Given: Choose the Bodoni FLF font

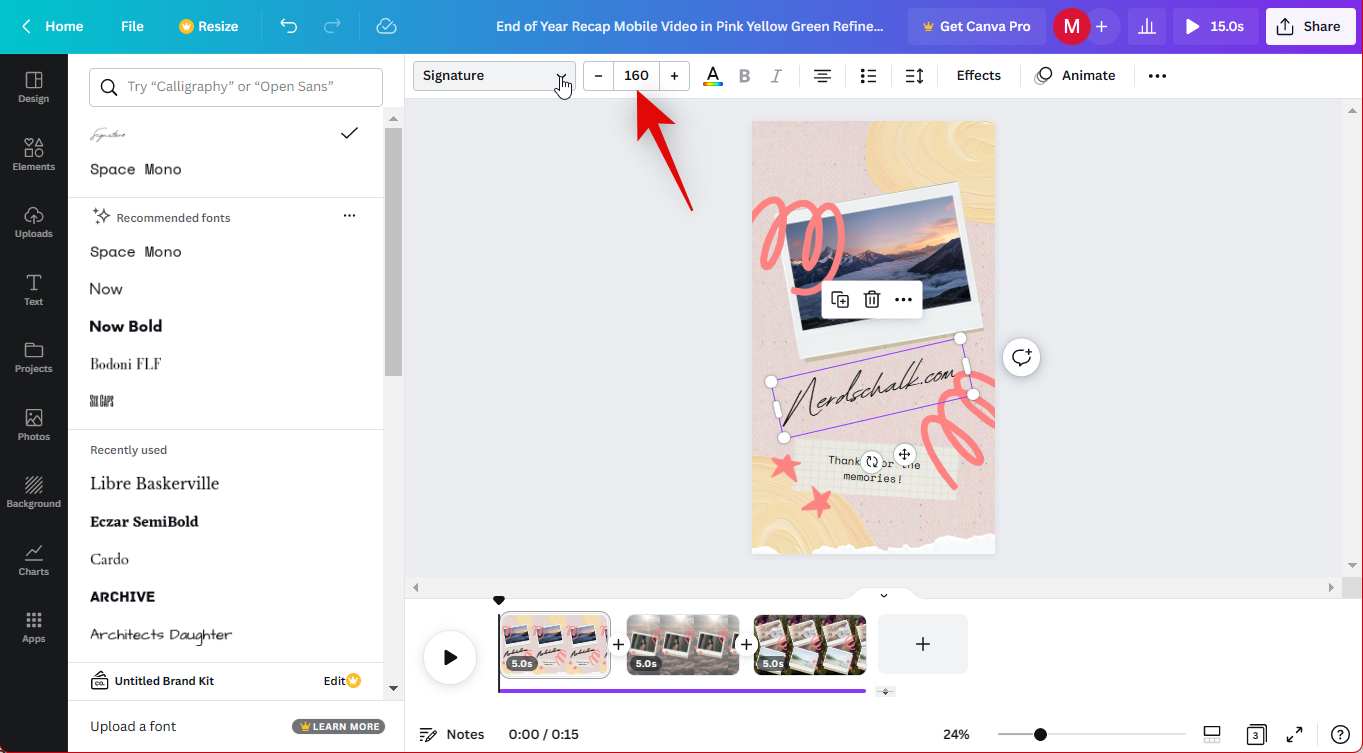Looking at the screenshot, I should 126,364.
